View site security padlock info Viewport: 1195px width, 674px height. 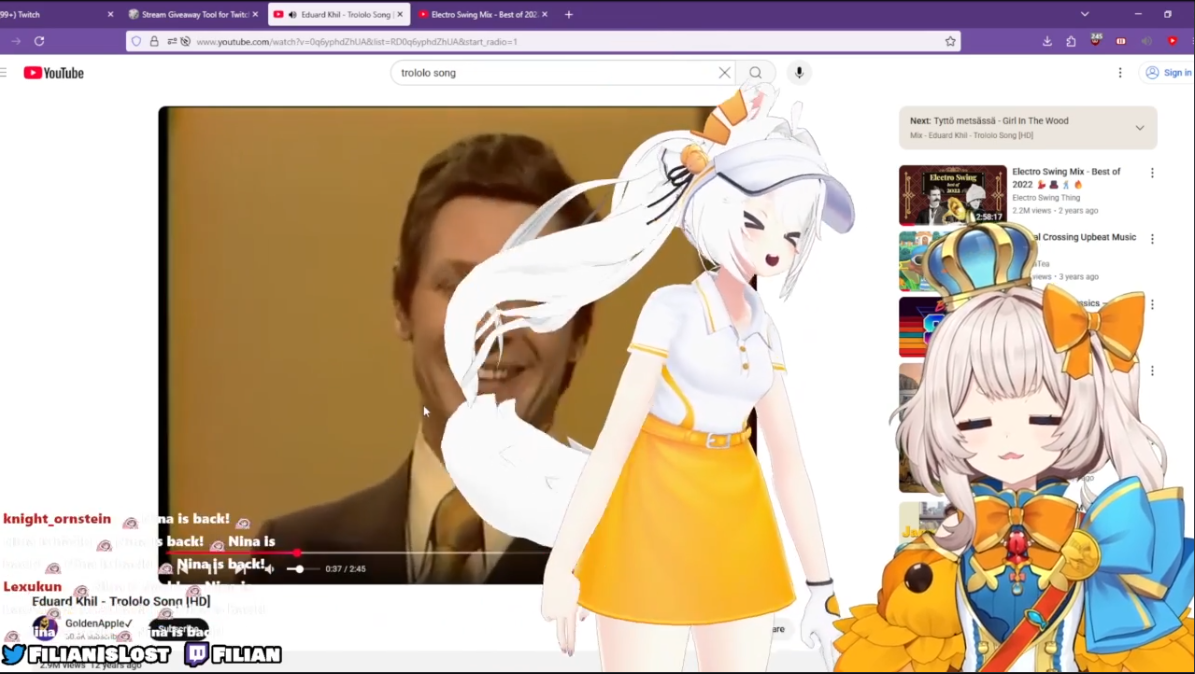pyautogui.click(x=154, y=41)
